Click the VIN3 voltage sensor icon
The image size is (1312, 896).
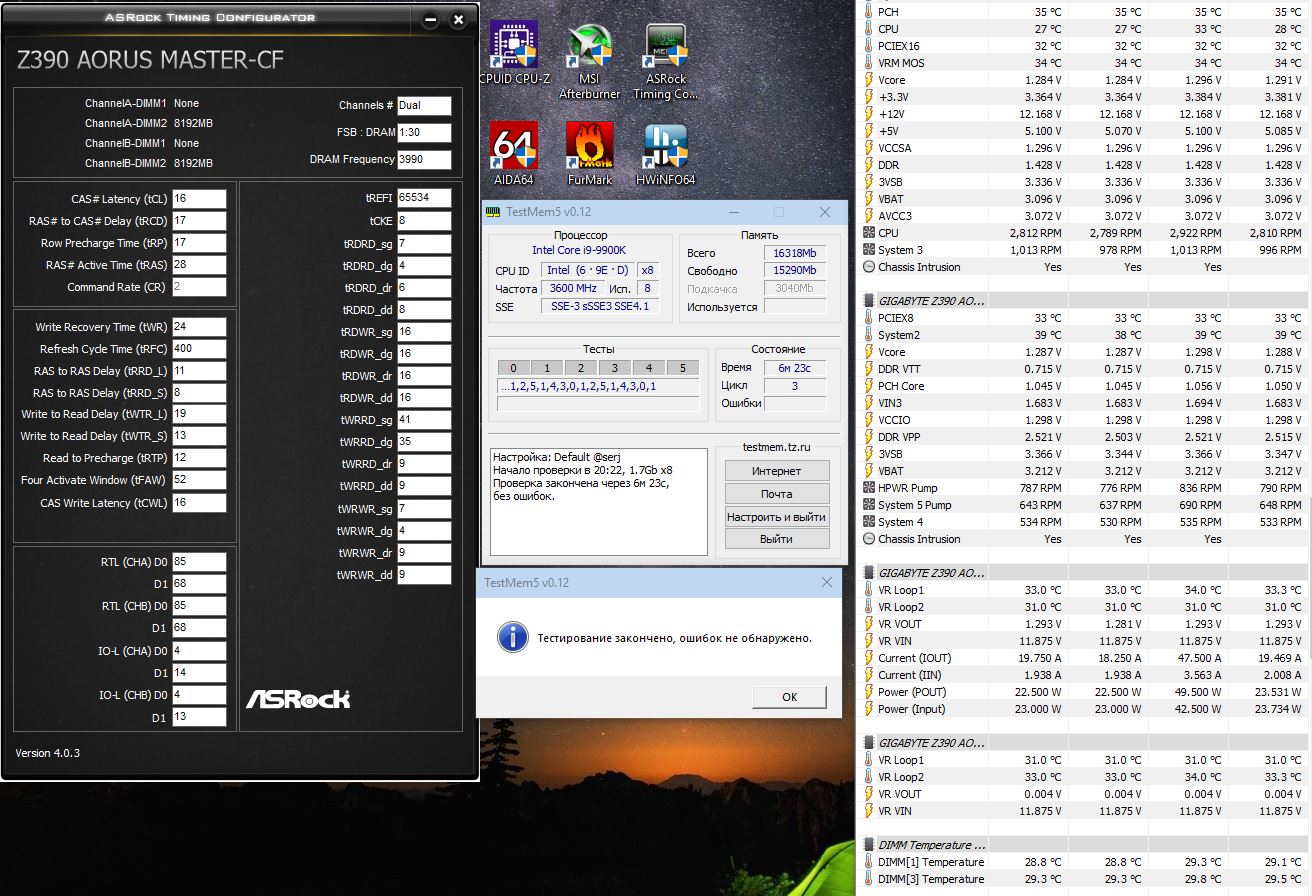coord(868,403)
